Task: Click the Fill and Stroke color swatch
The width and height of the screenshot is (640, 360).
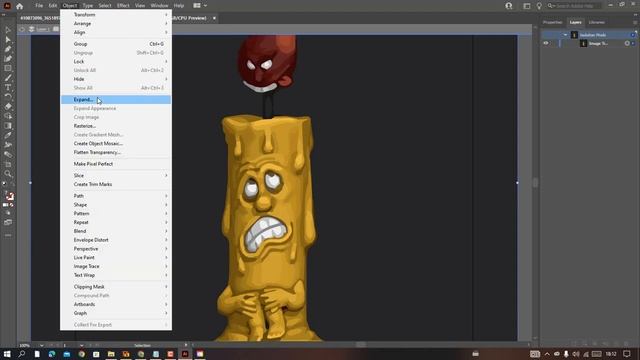Action: (x=8, y=196)
